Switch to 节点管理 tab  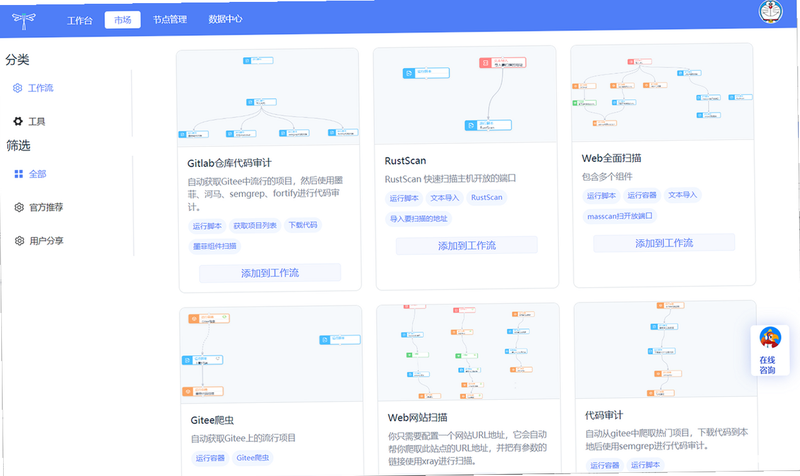[170, 19]
